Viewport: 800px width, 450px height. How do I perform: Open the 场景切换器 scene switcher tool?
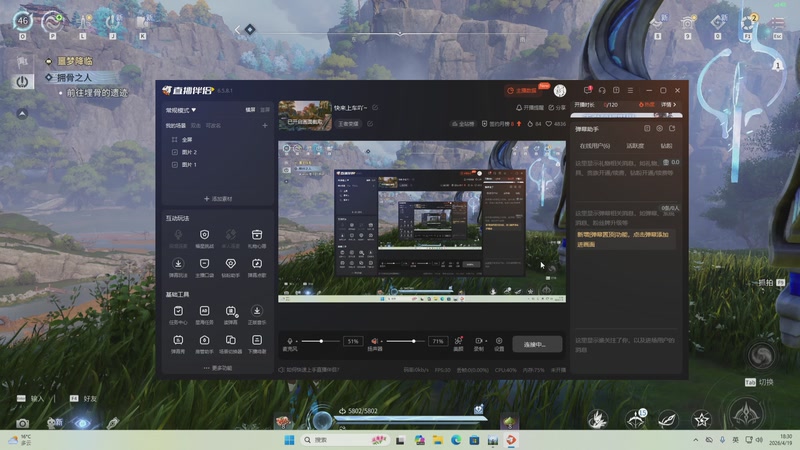231,344
